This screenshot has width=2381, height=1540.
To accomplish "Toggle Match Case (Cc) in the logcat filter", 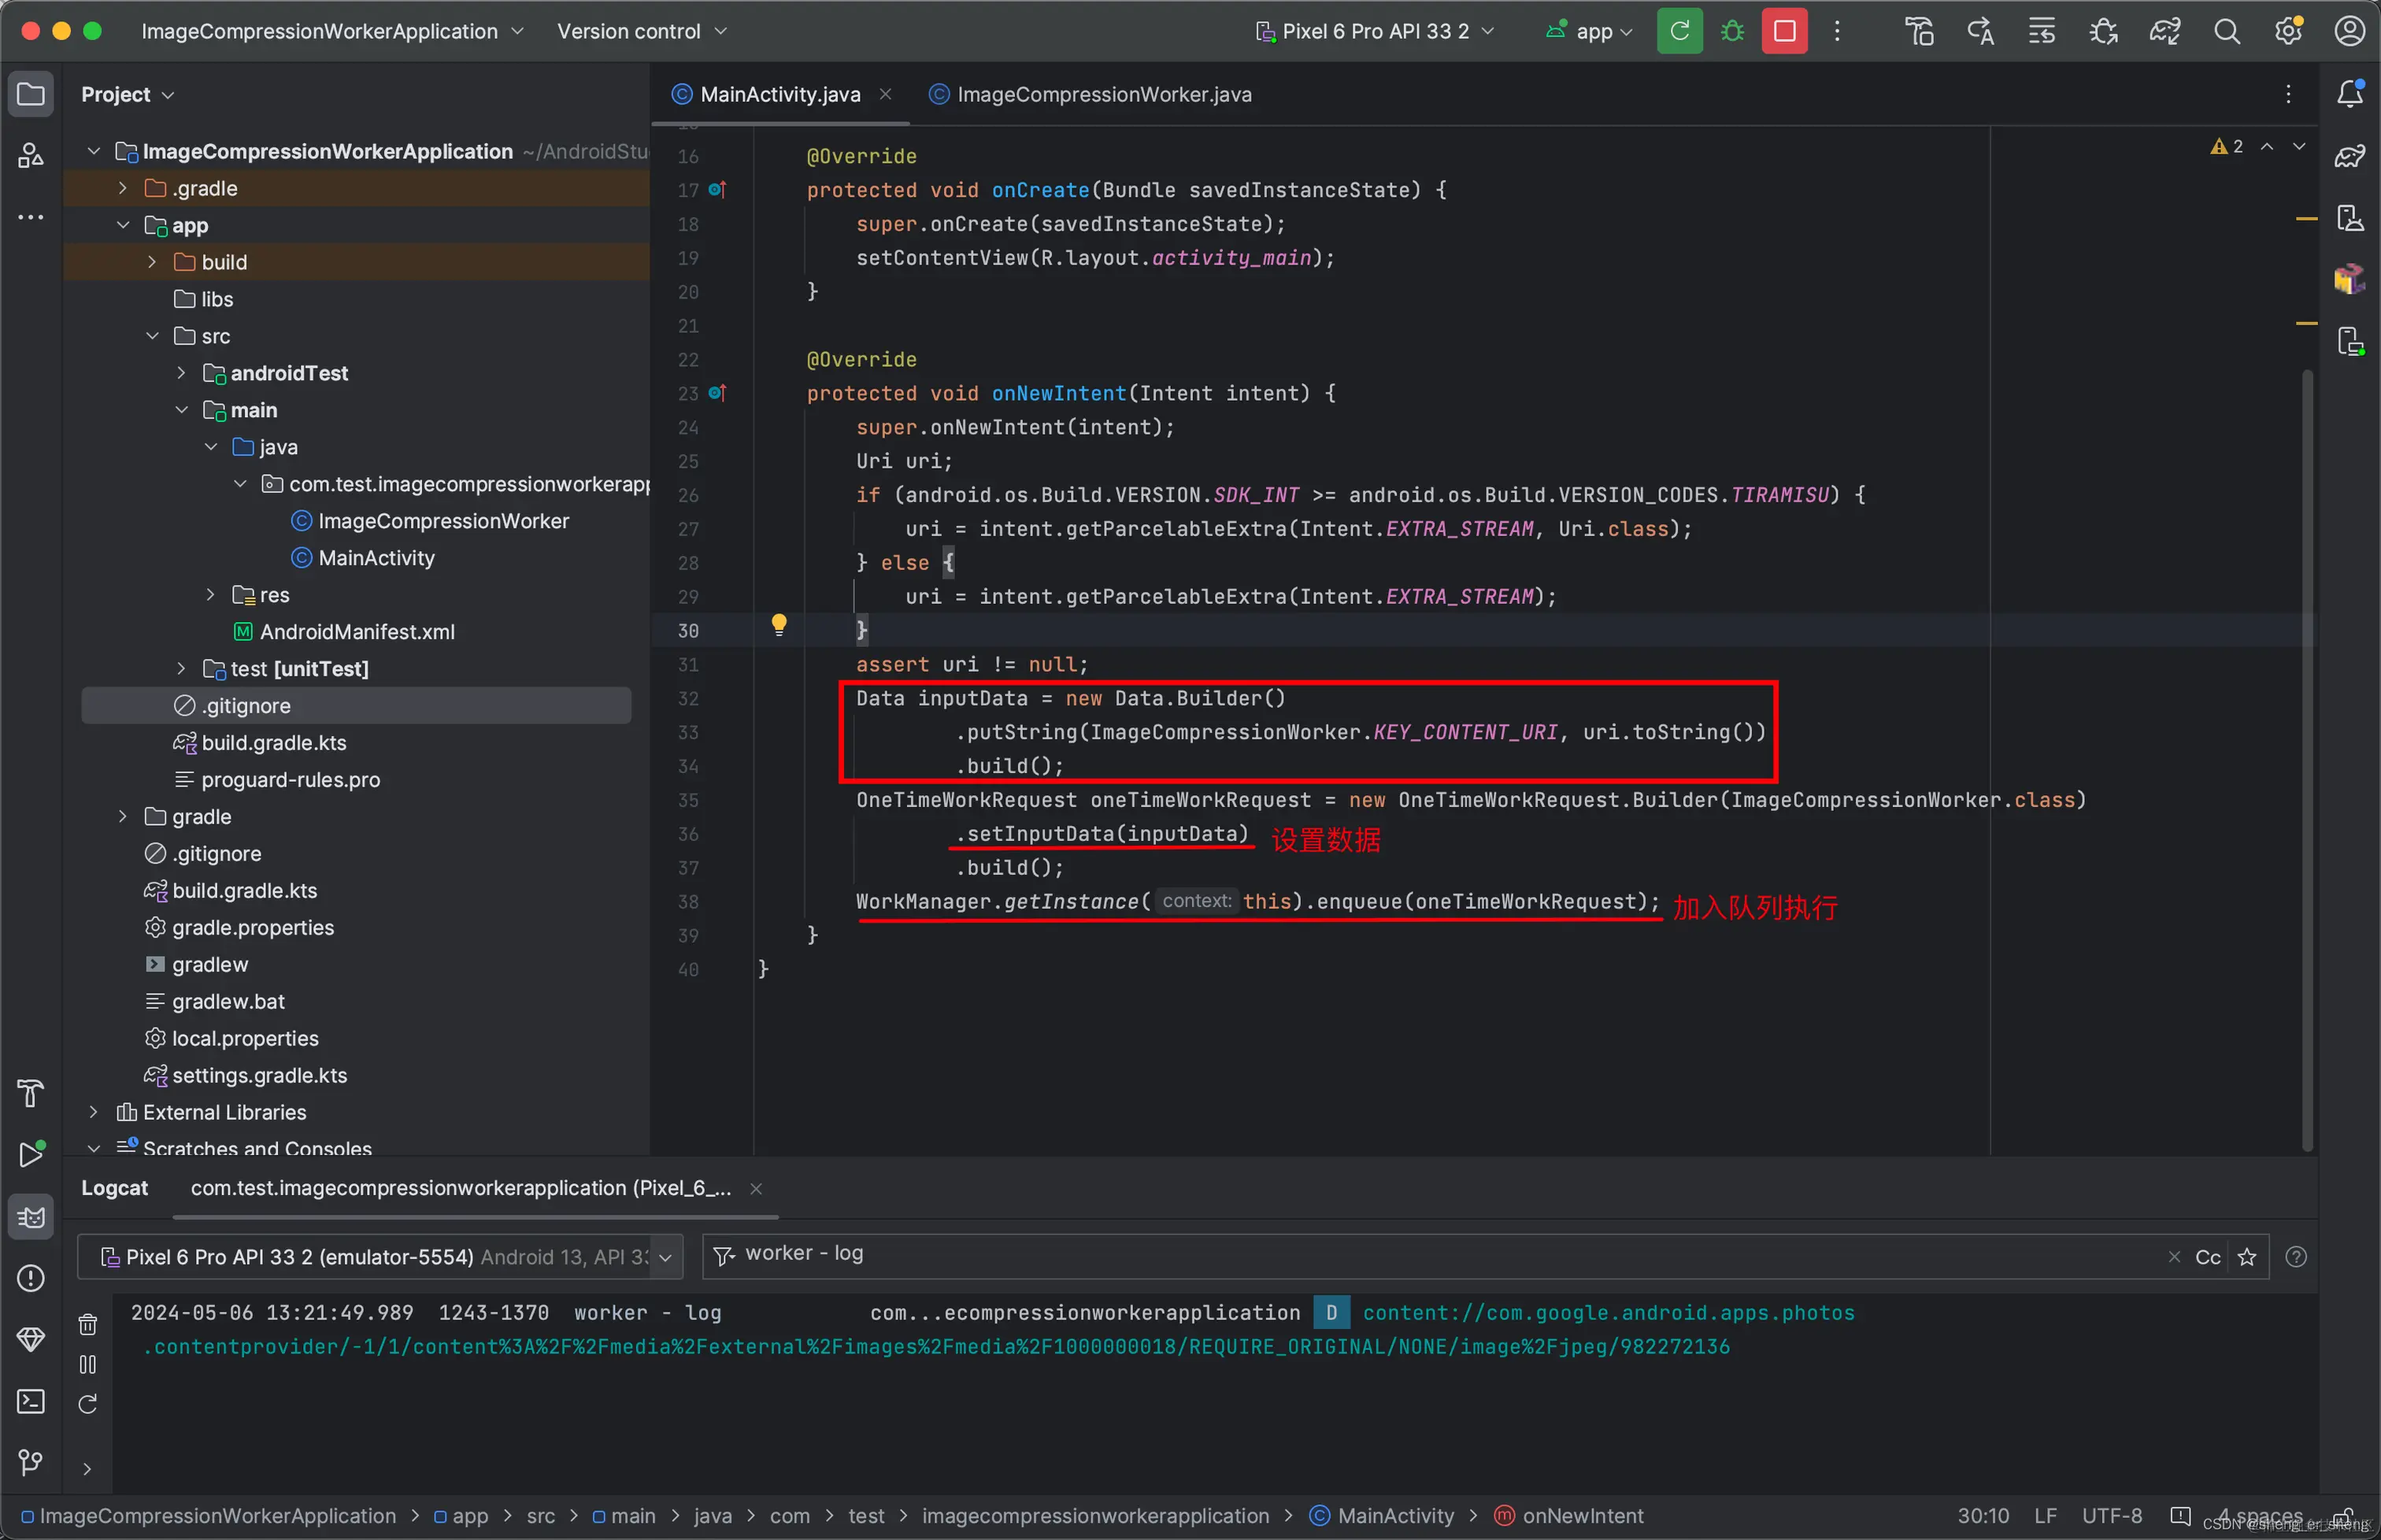I will 2207,1257.
